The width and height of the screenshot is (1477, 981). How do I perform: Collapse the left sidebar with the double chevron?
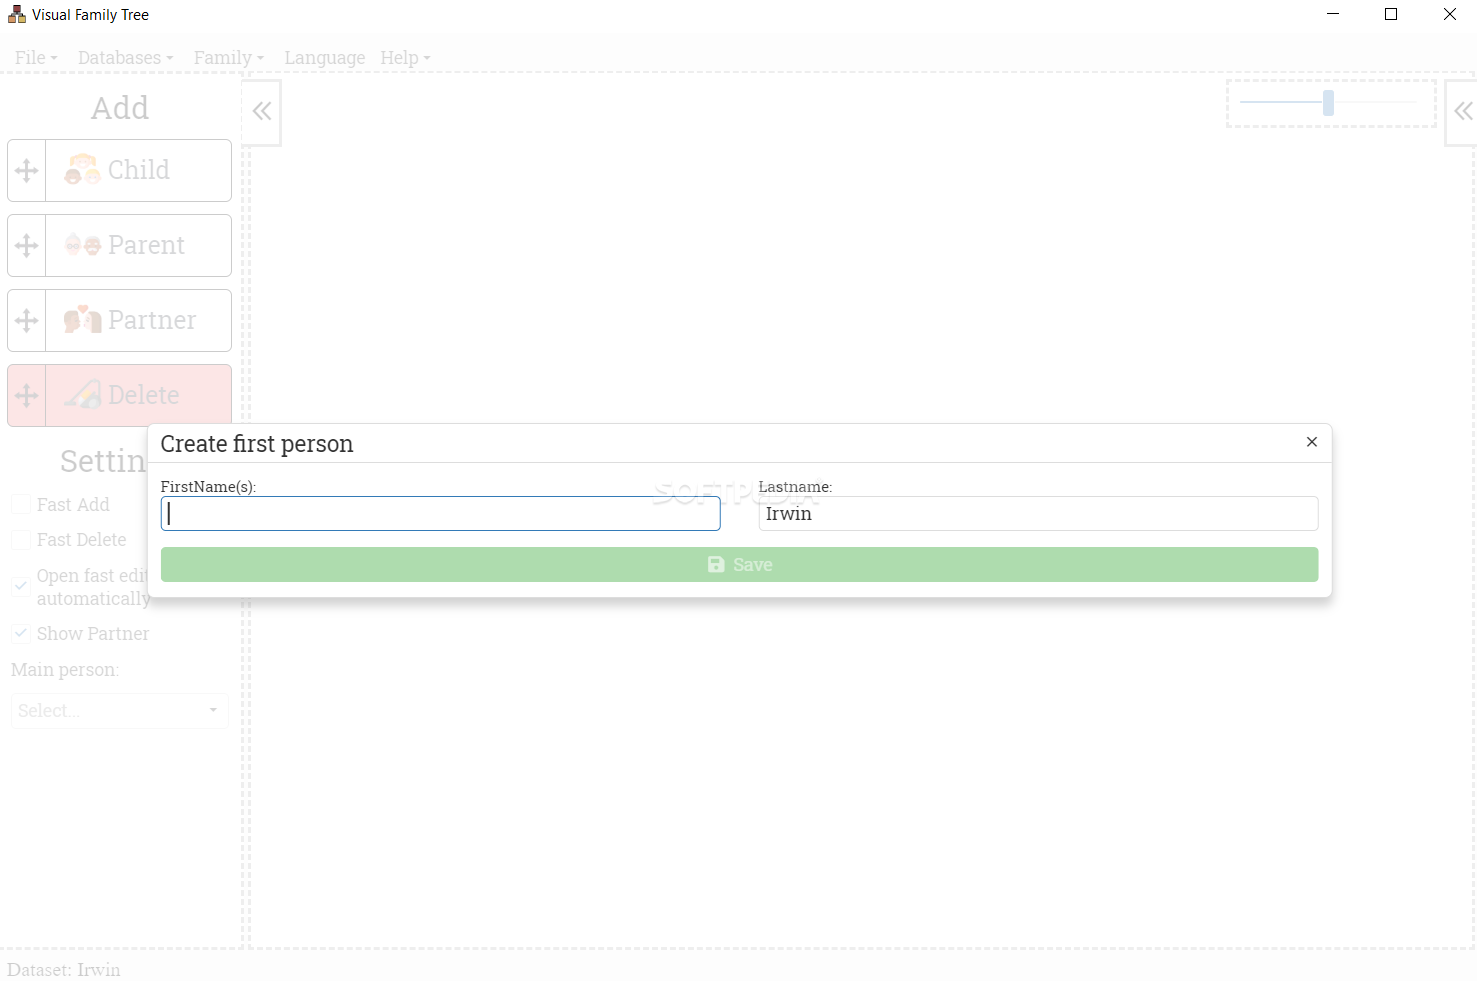[x=262, y=111]
